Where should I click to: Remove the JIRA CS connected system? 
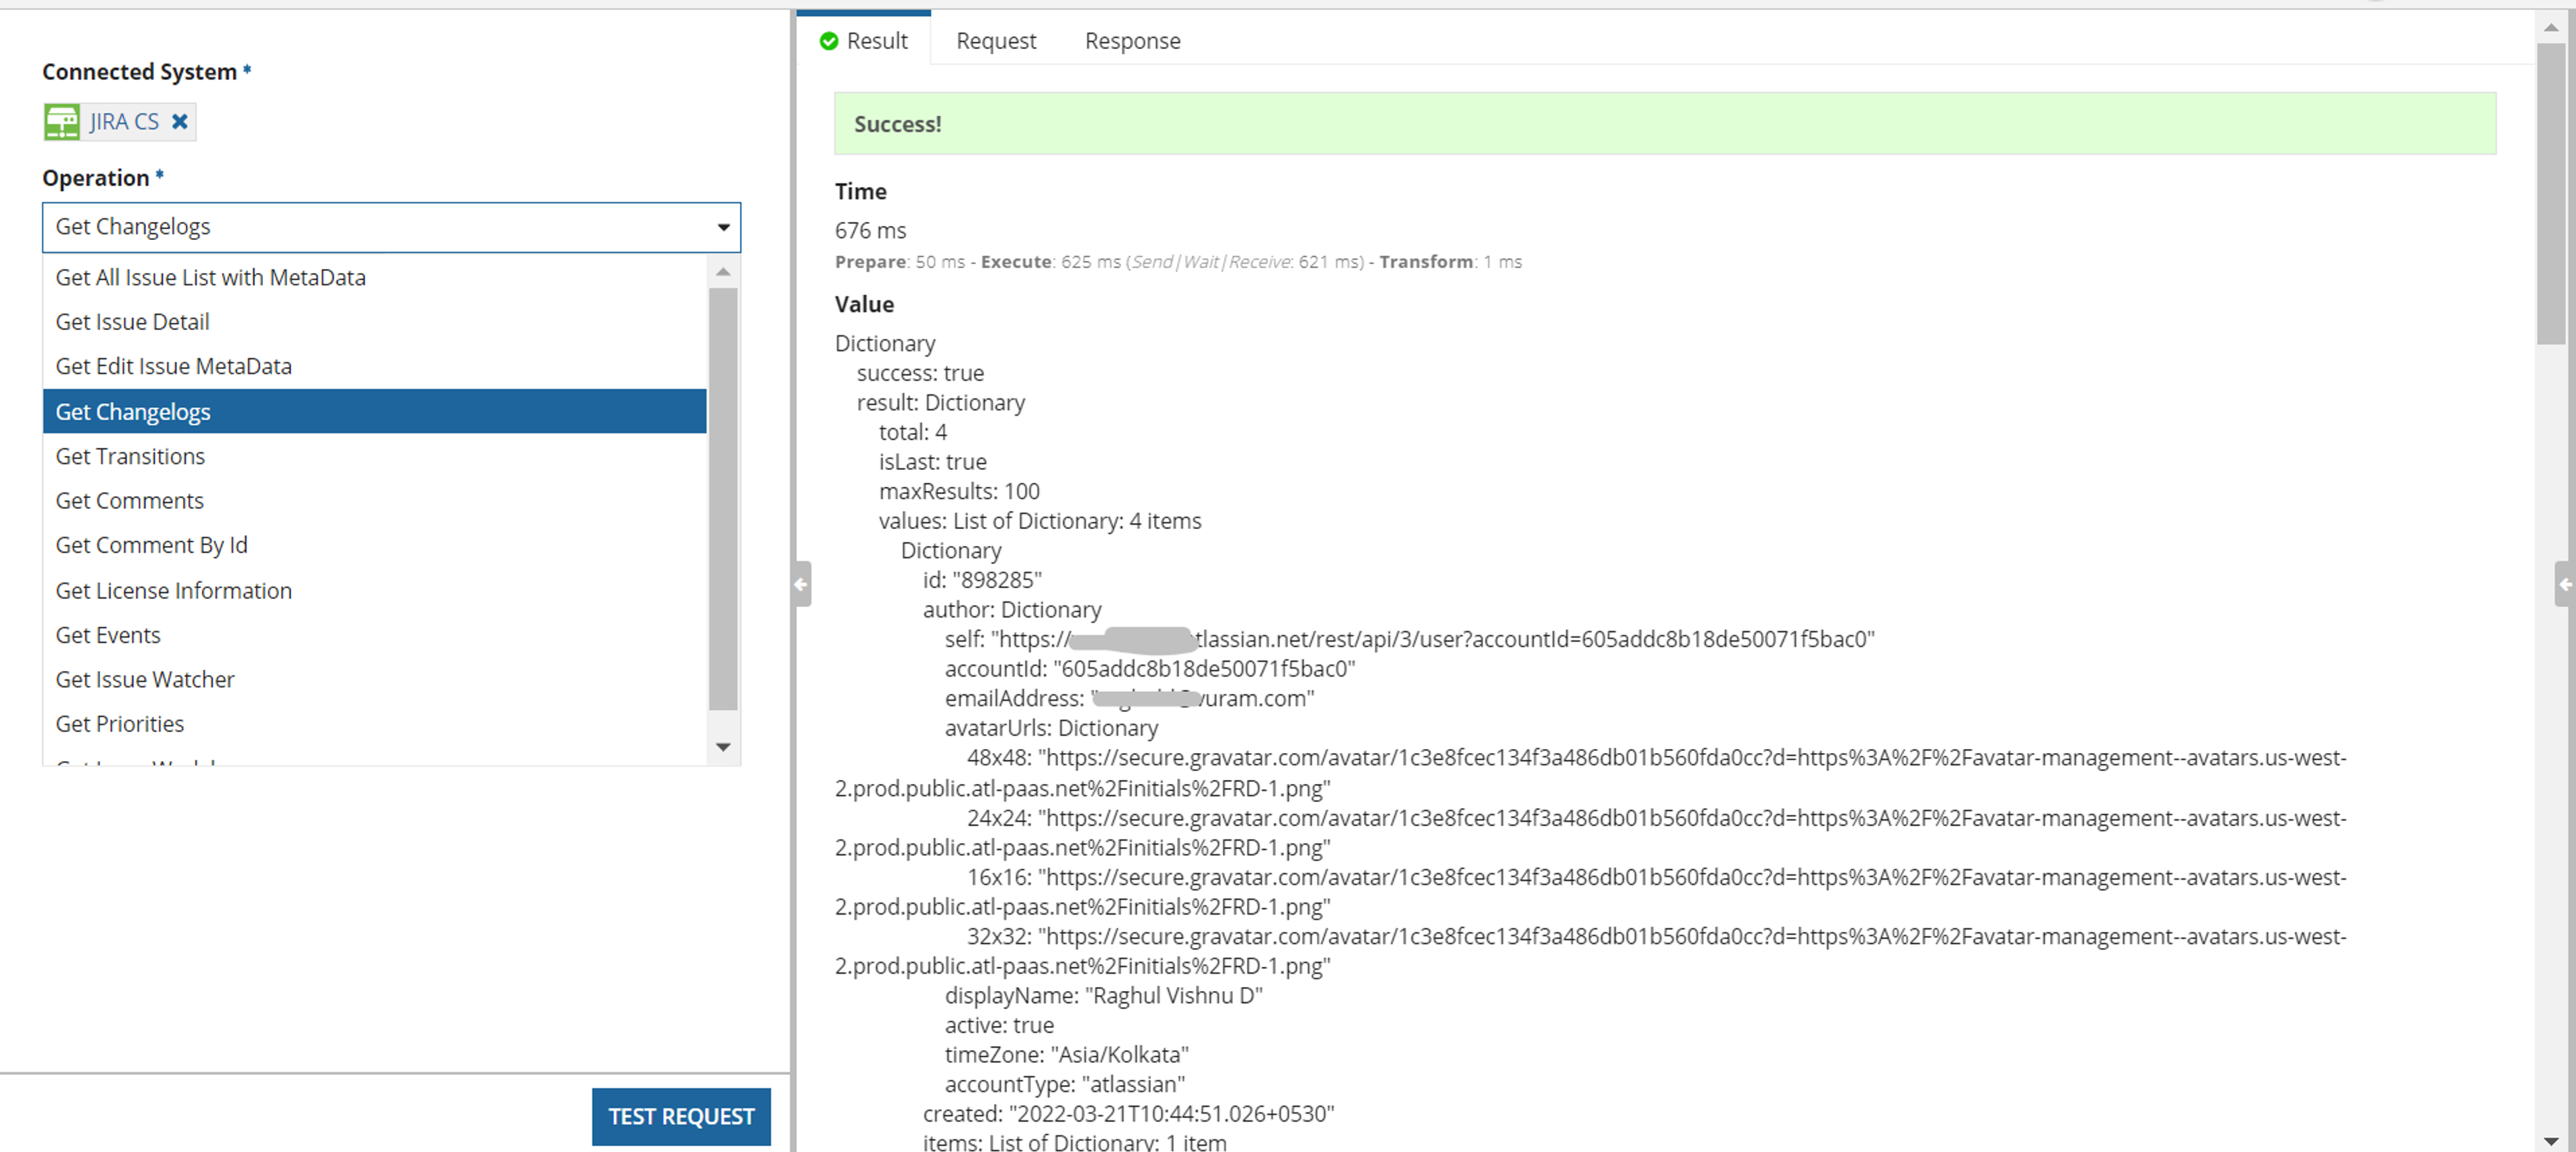coord(179,122)
